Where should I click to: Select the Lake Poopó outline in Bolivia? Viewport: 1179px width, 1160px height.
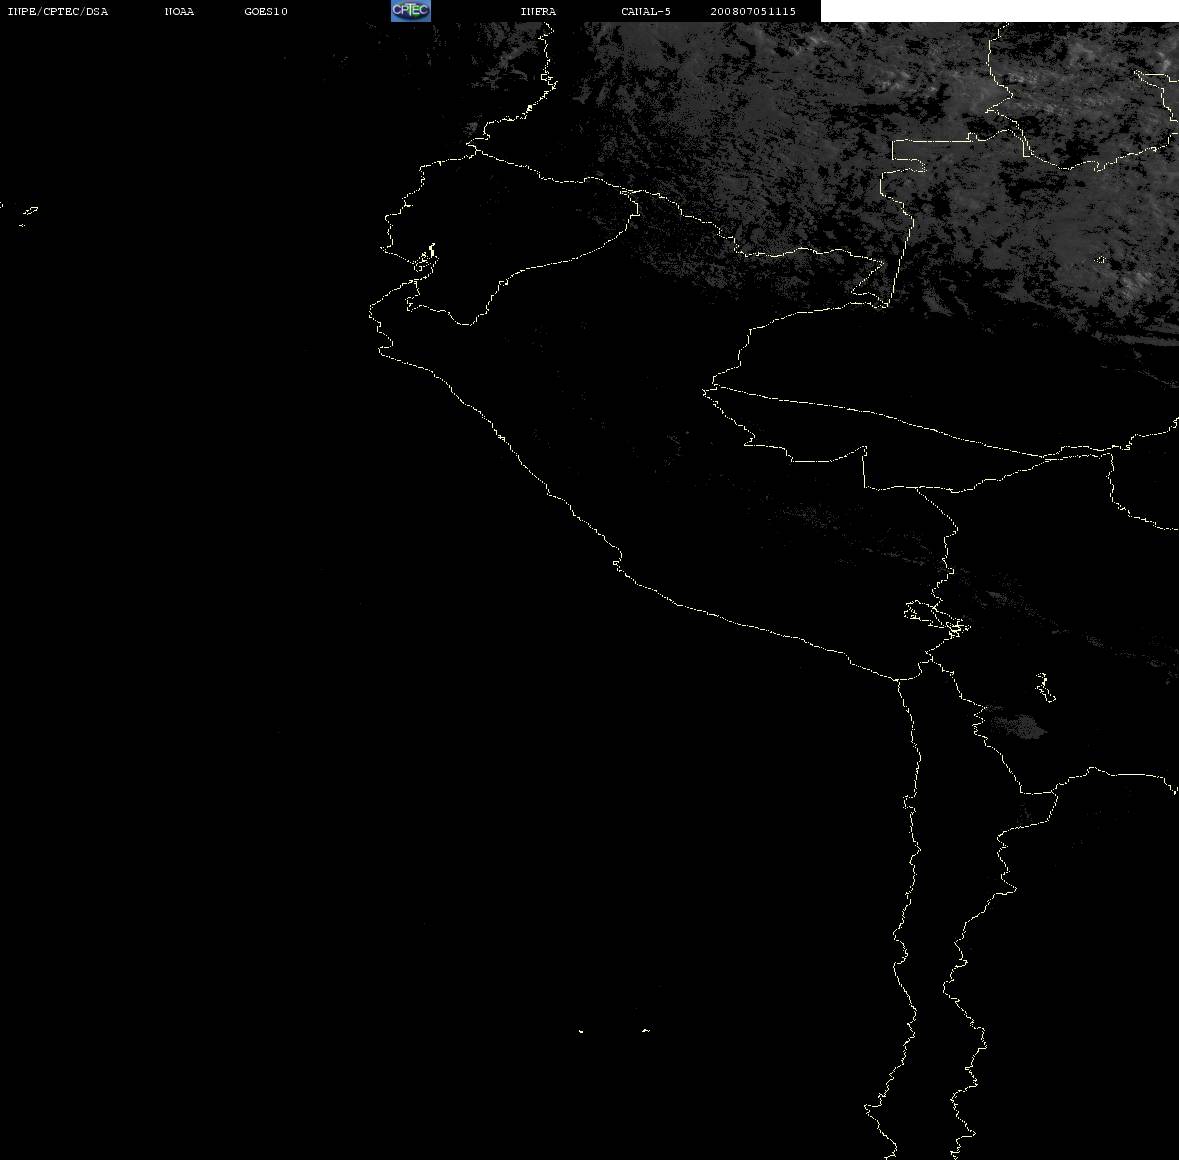tap(1044, 687)
